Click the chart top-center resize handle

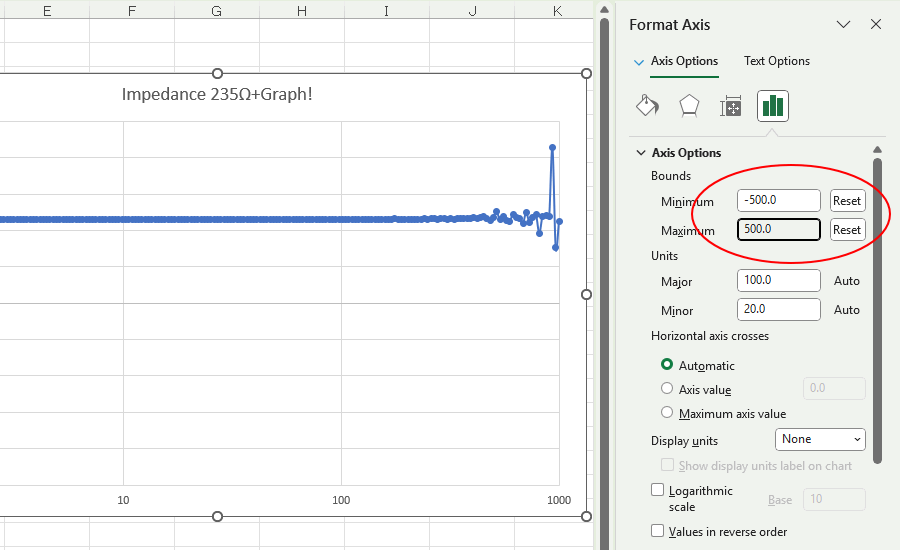coord(217,73)
